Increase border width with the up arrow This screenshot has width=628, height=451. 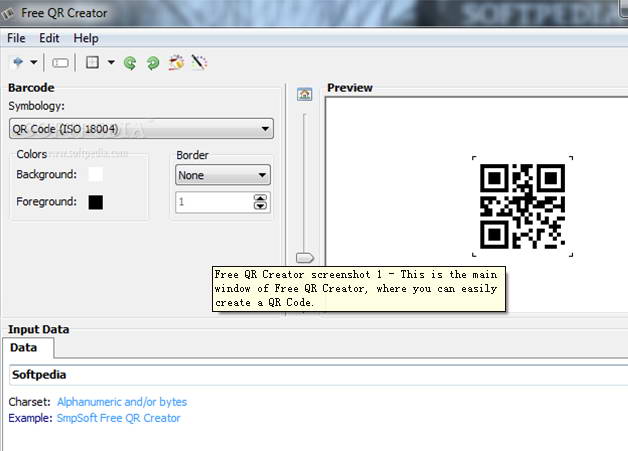(x=260, y=197)
